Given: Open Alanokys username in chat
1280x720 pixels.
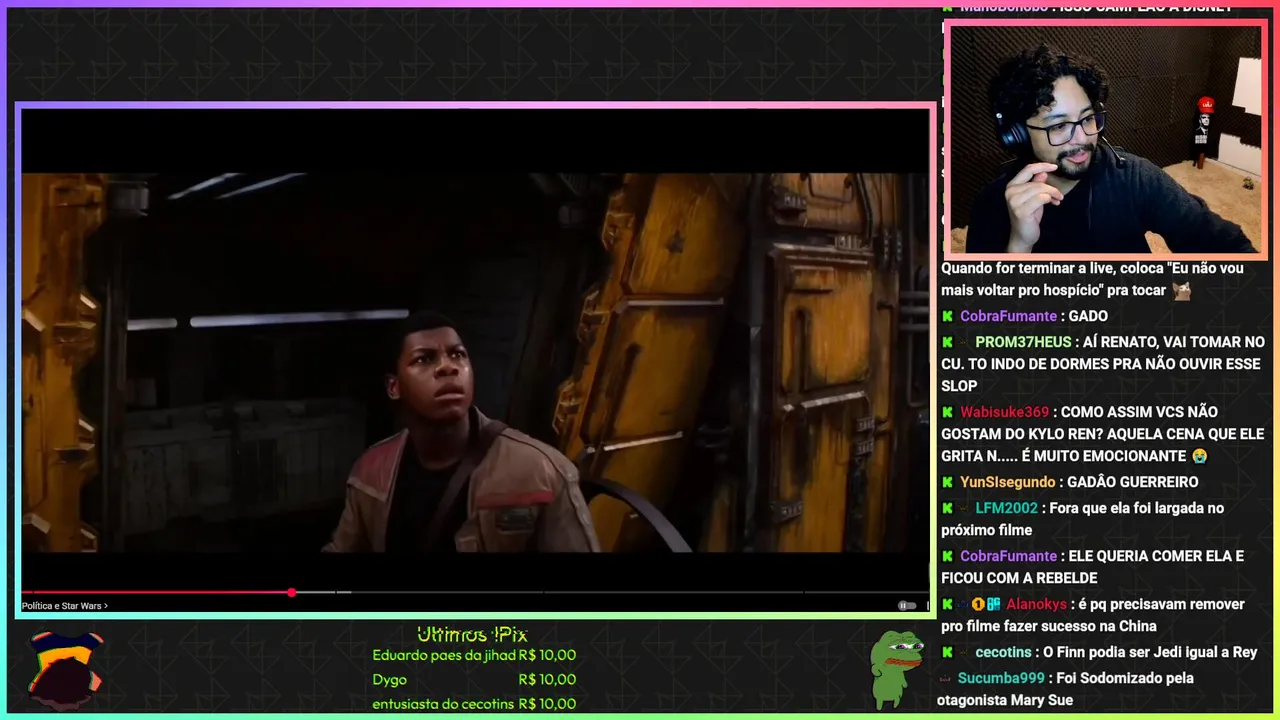Looking at the screenshot, I should point(1037,604).
